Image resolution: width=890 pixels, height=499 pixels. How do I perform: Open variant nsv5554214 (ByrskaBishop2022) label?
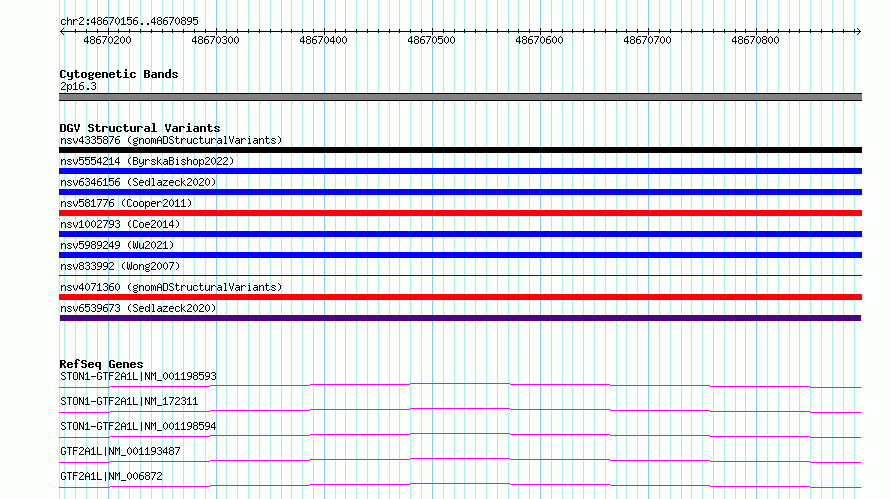click(x=147, y=161)
